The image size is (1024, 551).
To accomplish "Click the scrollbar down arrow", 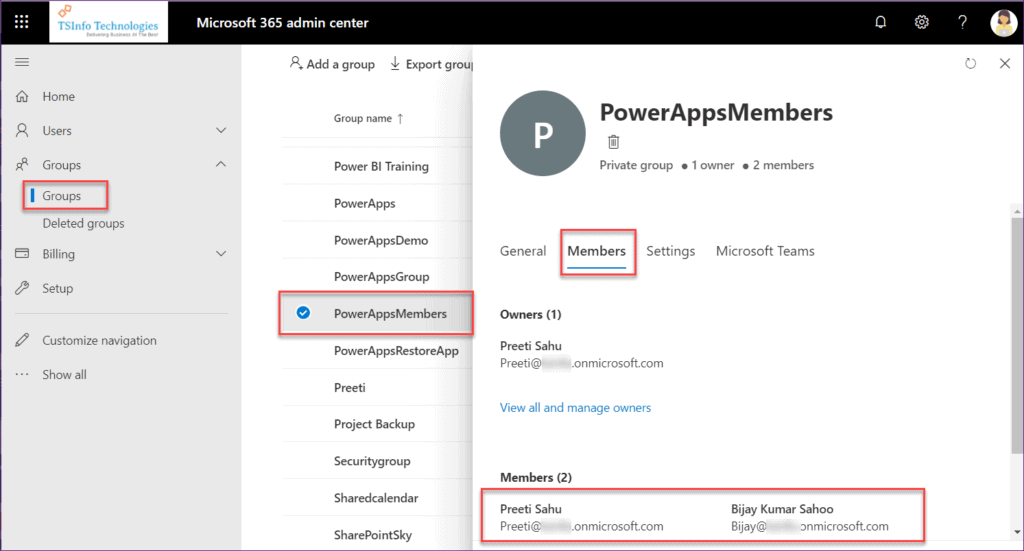I will 1017,533.
